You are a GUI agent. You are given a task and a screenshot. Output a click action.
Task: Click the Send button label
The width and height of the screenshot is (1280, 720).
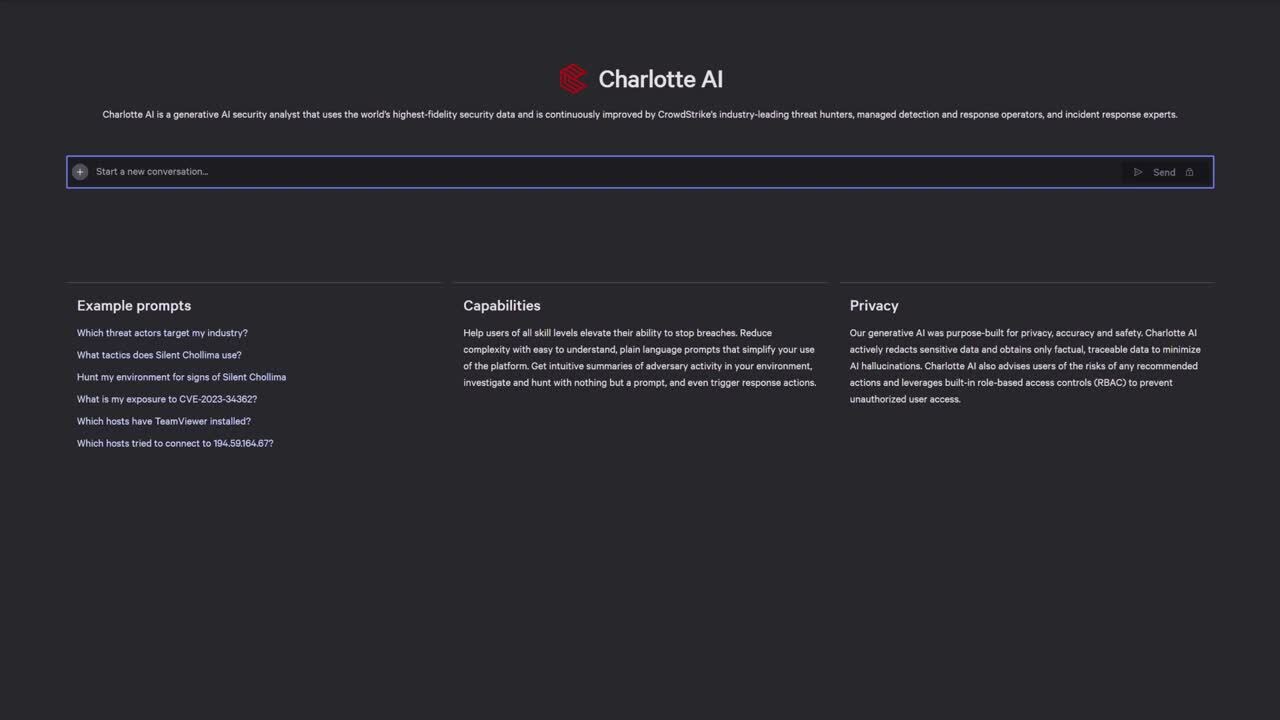1164,172
